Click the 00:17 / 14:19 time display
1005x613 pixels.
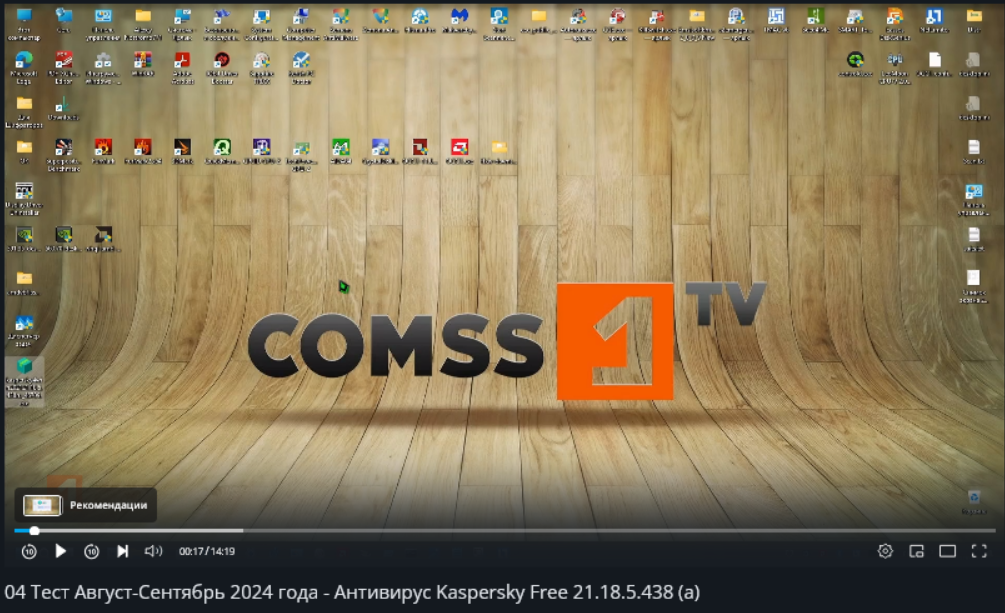(206, 551)
